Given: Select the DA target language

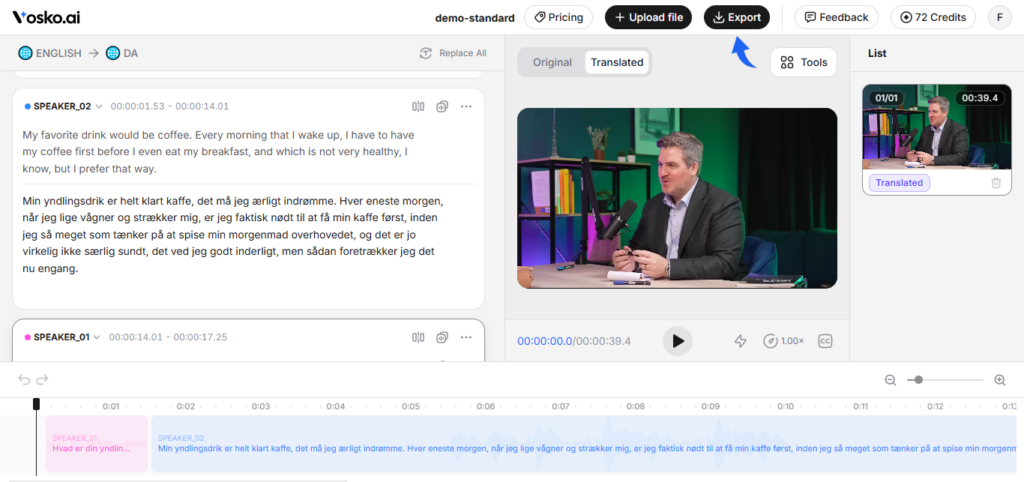Looking at the screenshot, I should [122, 54].
